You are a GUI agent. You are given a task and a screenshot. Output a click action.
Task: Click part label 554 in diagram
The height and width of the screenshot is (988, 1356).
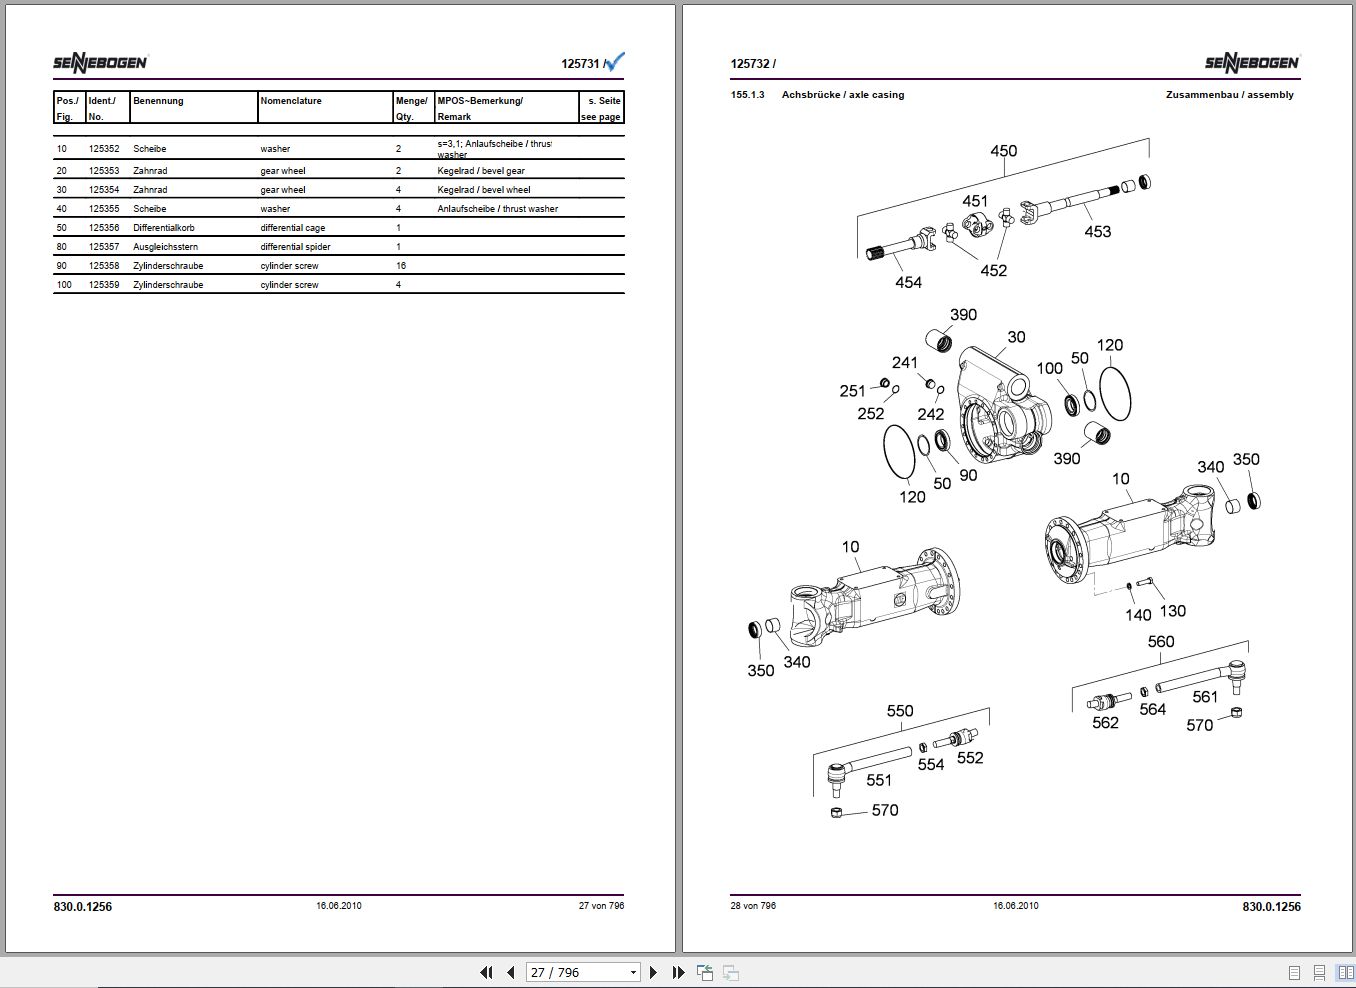click(x=931, y=765)
